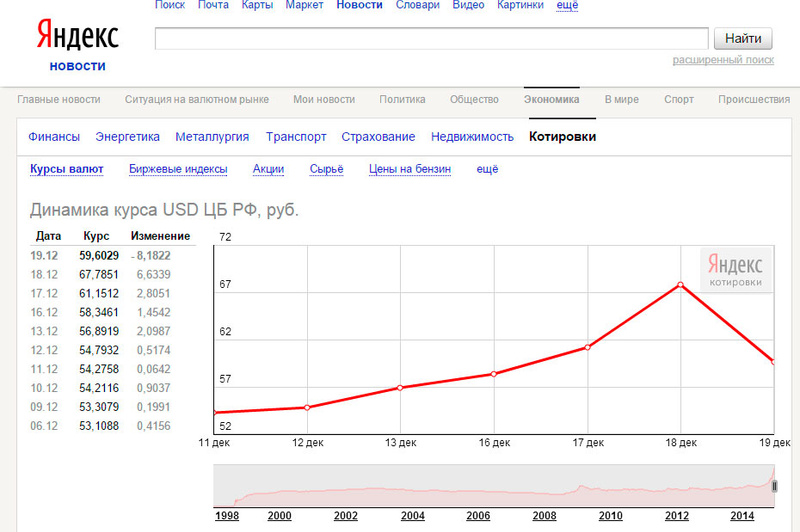This screenshot has height=532, width=800.
Task: Expand 'ещё' in quotes categories row
Action: point(487,169)
